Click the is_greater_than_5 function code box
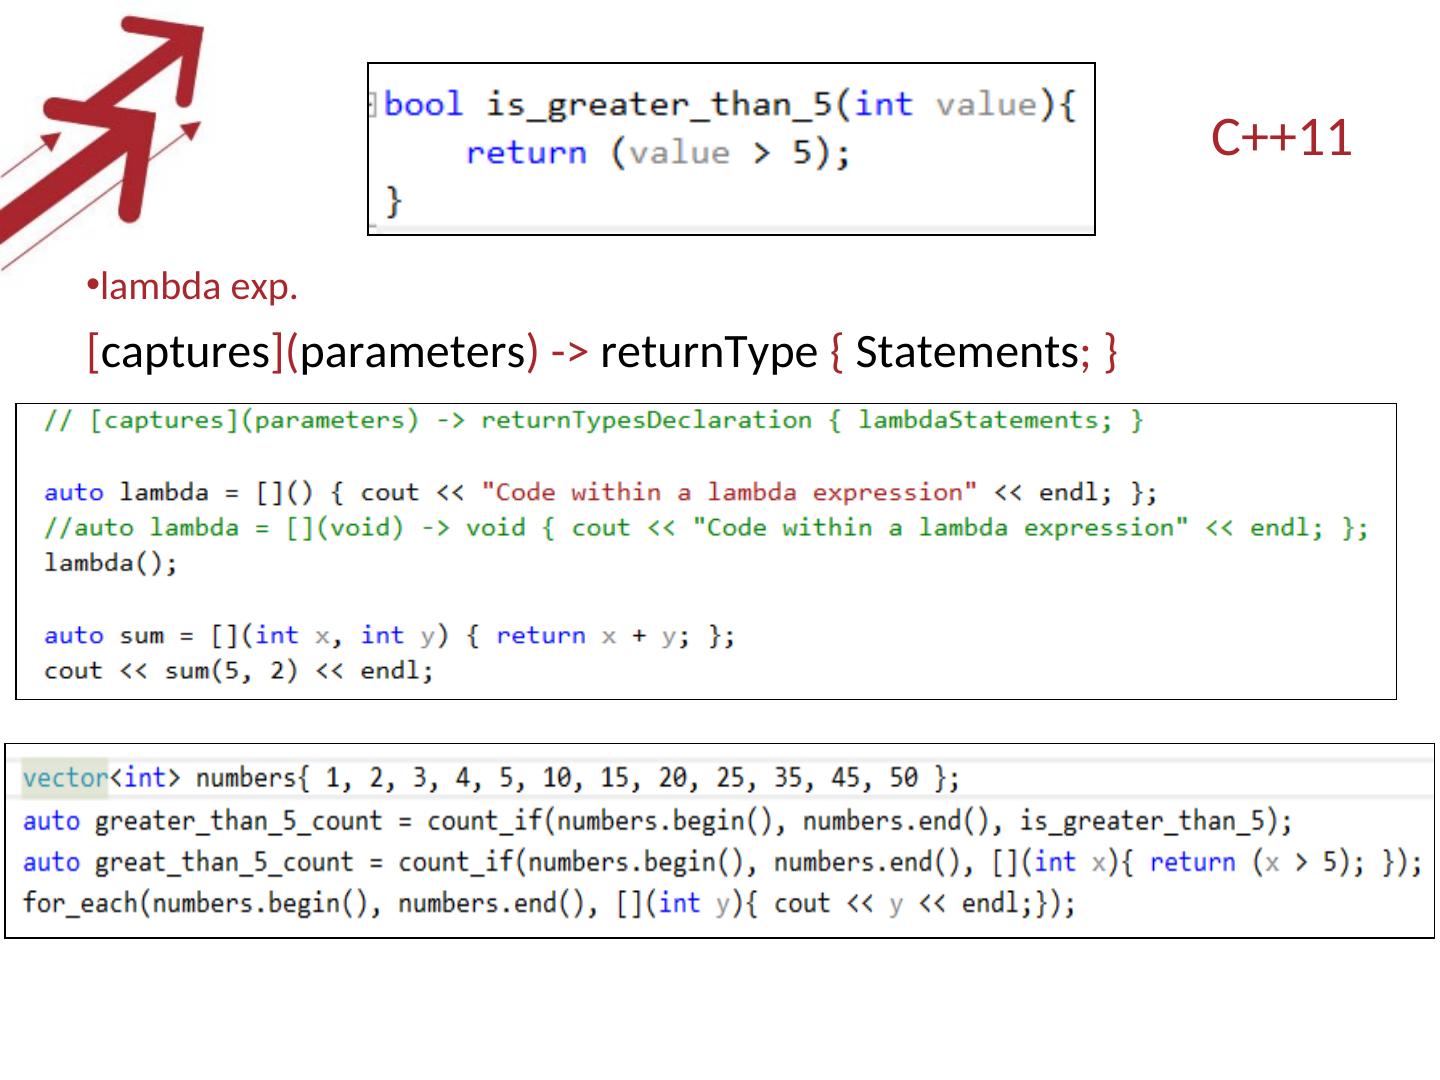 pos(730,148)
